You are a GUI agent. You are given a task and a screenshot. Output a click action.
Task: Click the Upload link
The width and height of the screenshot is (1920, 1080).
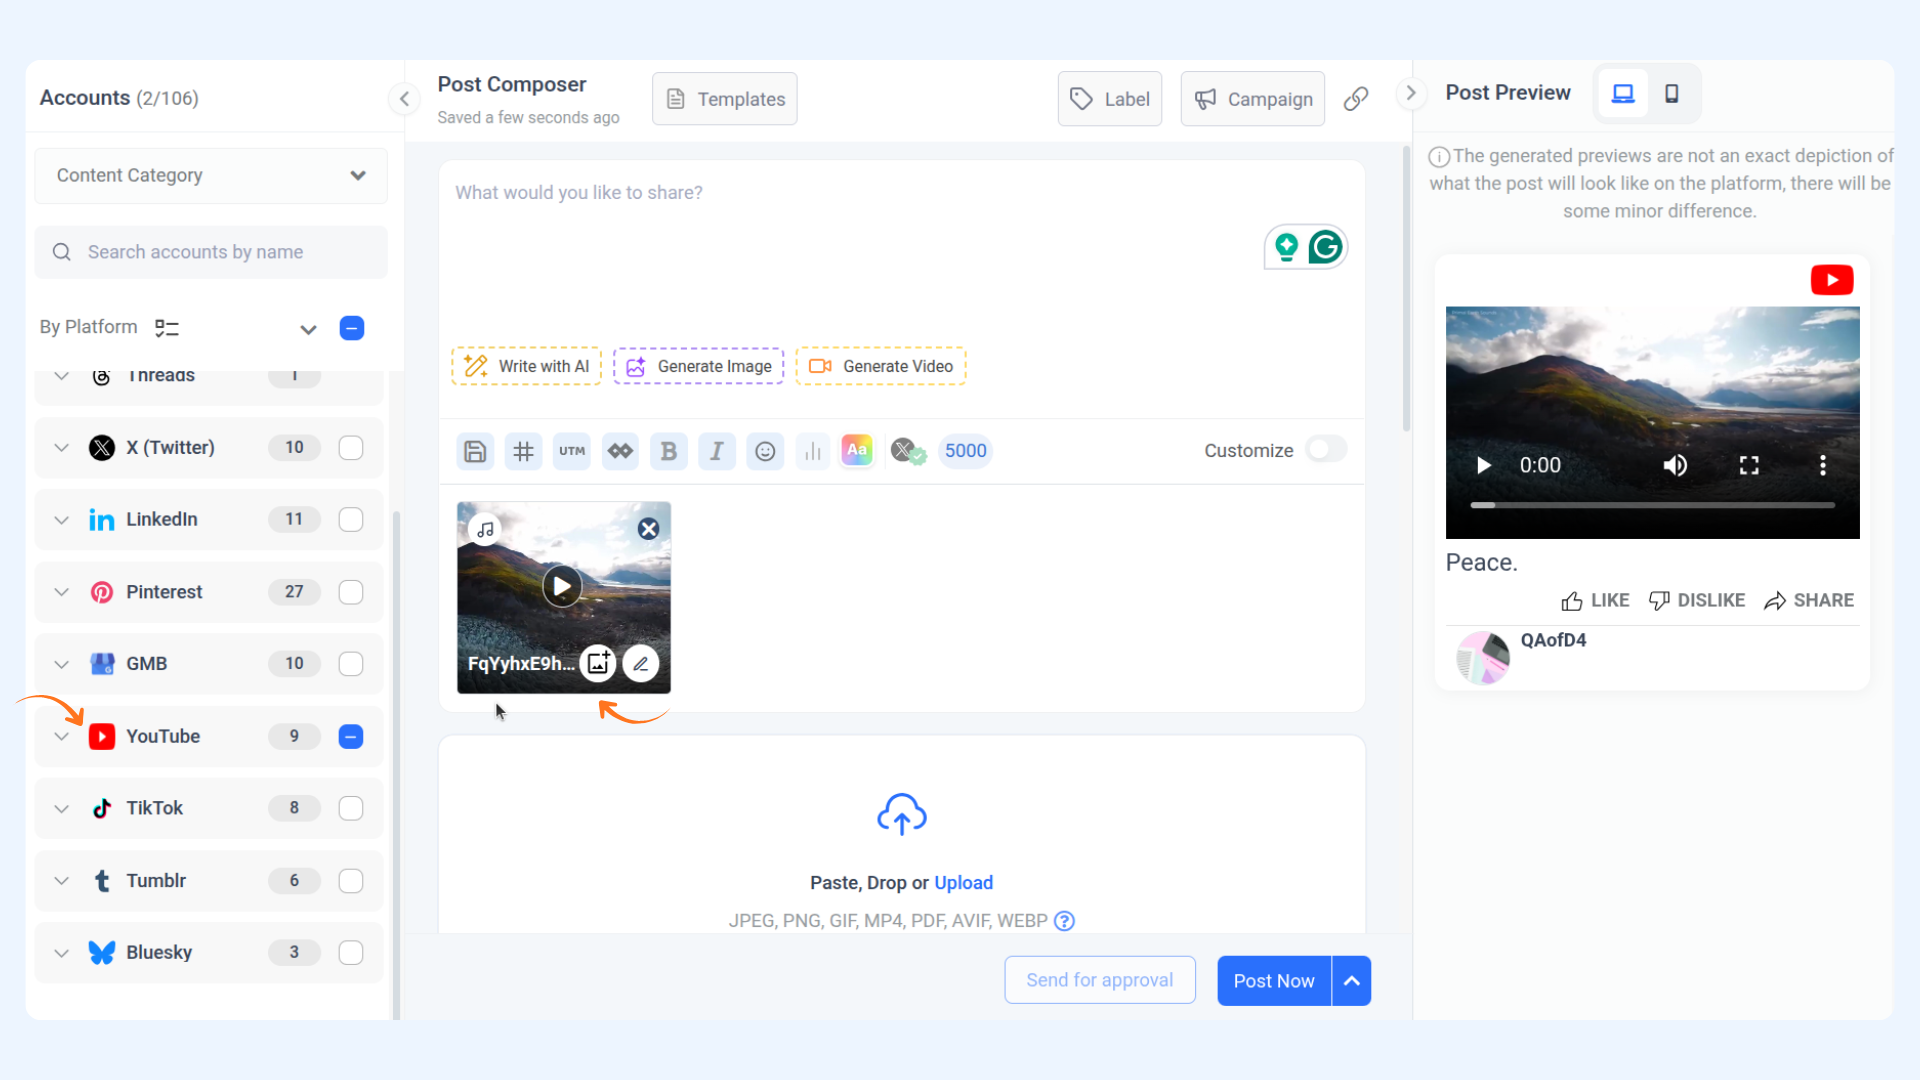963,883
